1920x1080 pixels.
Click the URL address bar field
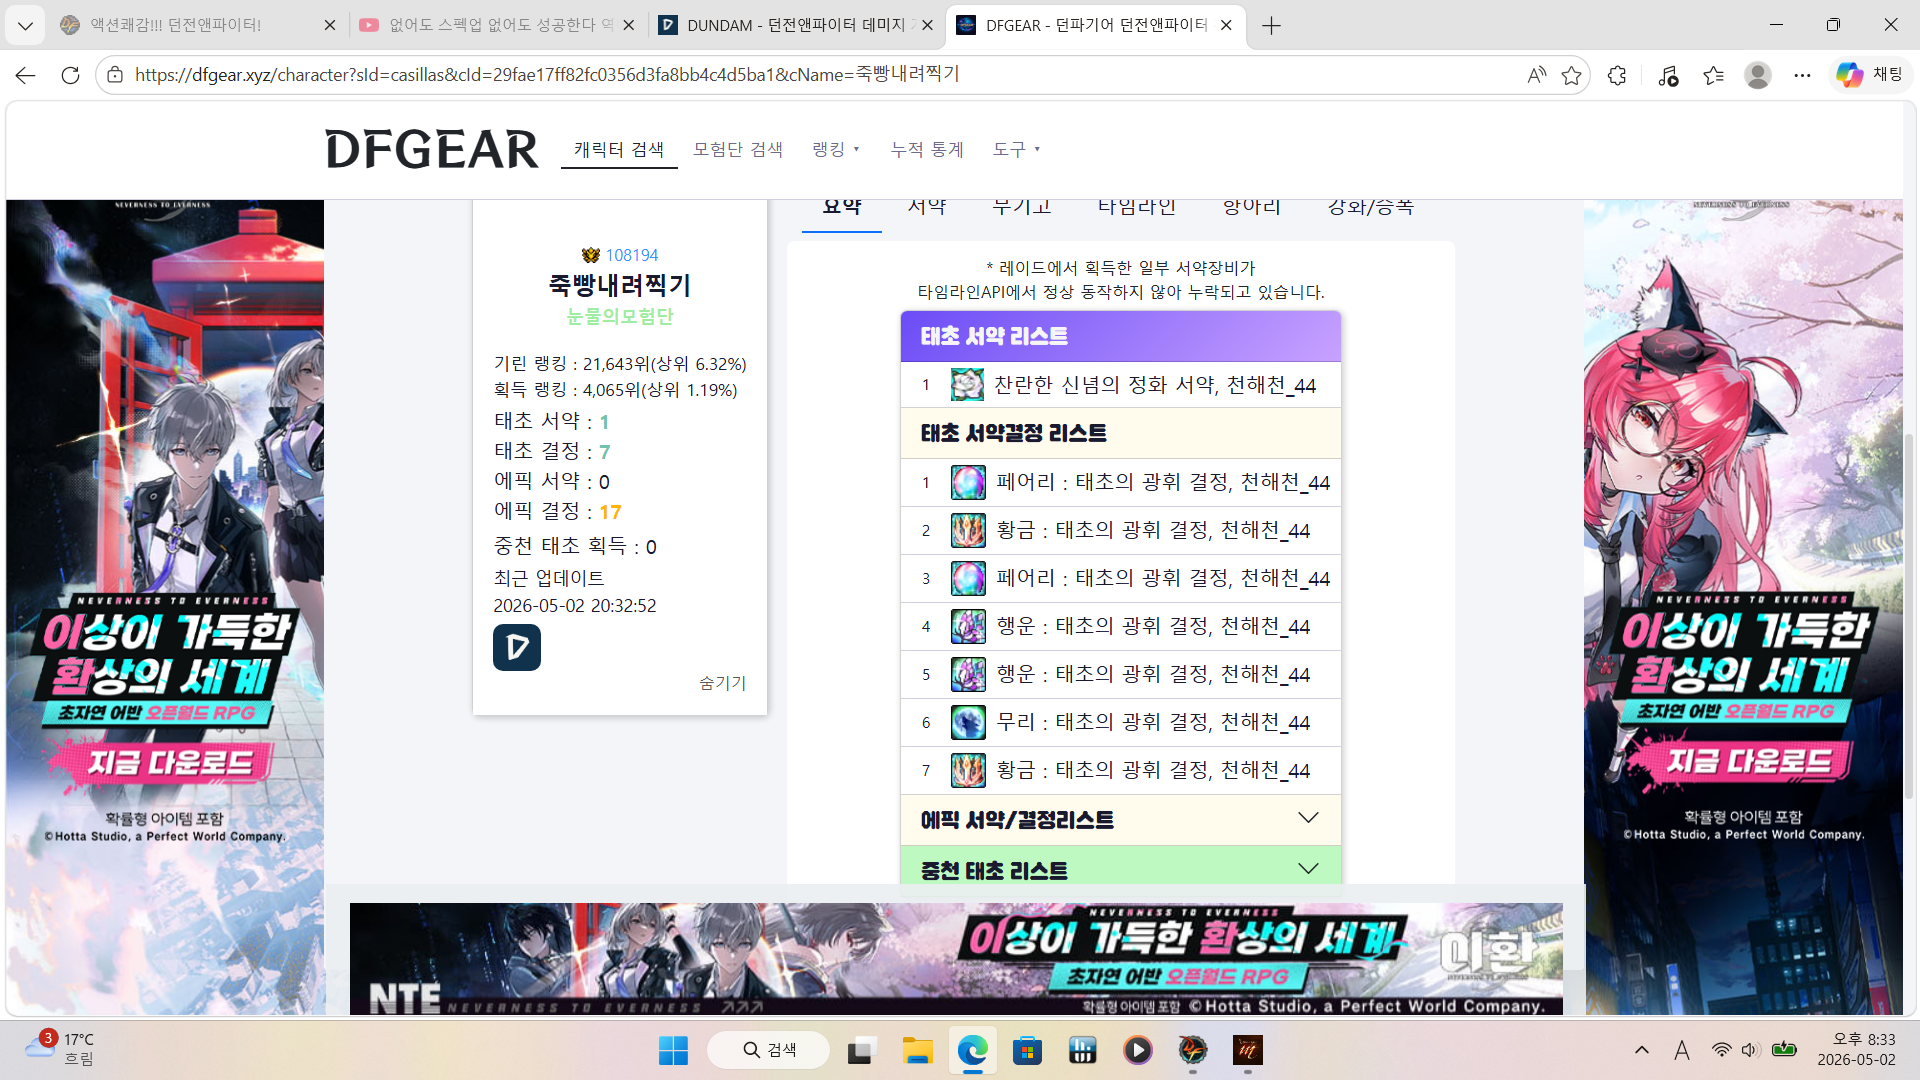click(x=820, y=75)
